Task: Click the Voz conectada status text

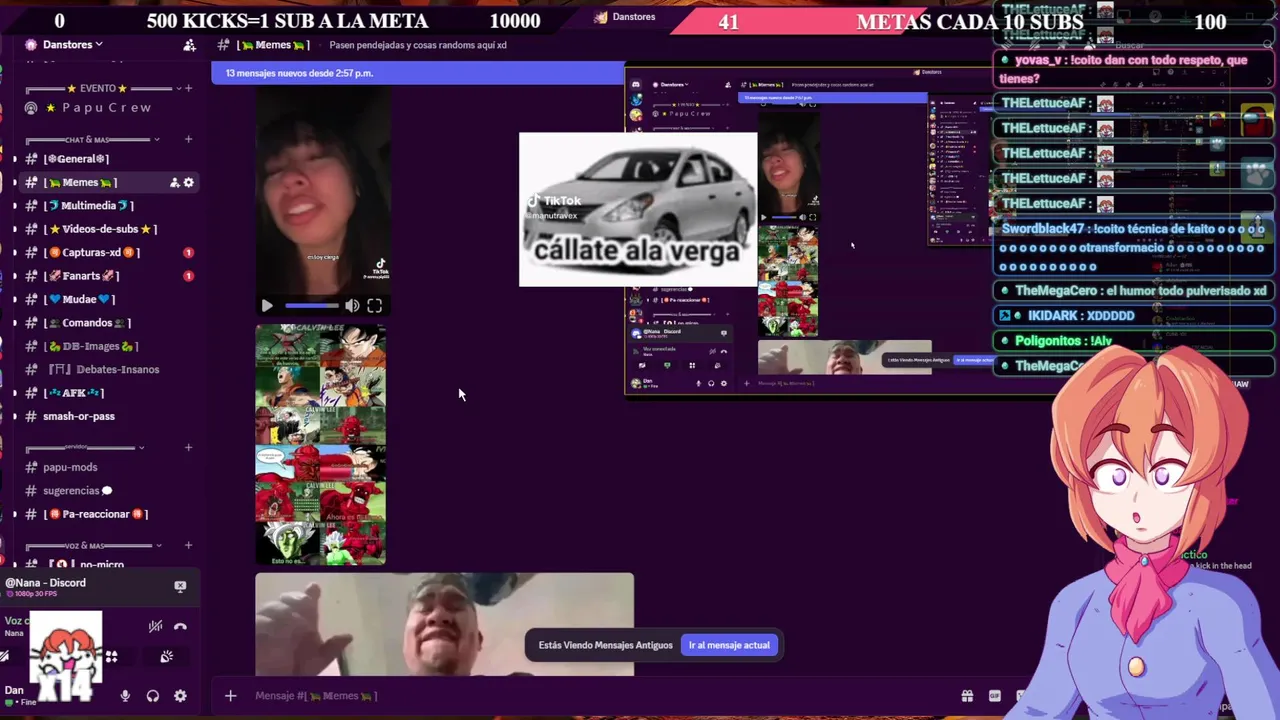Action: pyautogui.click(x=15, y=621)
